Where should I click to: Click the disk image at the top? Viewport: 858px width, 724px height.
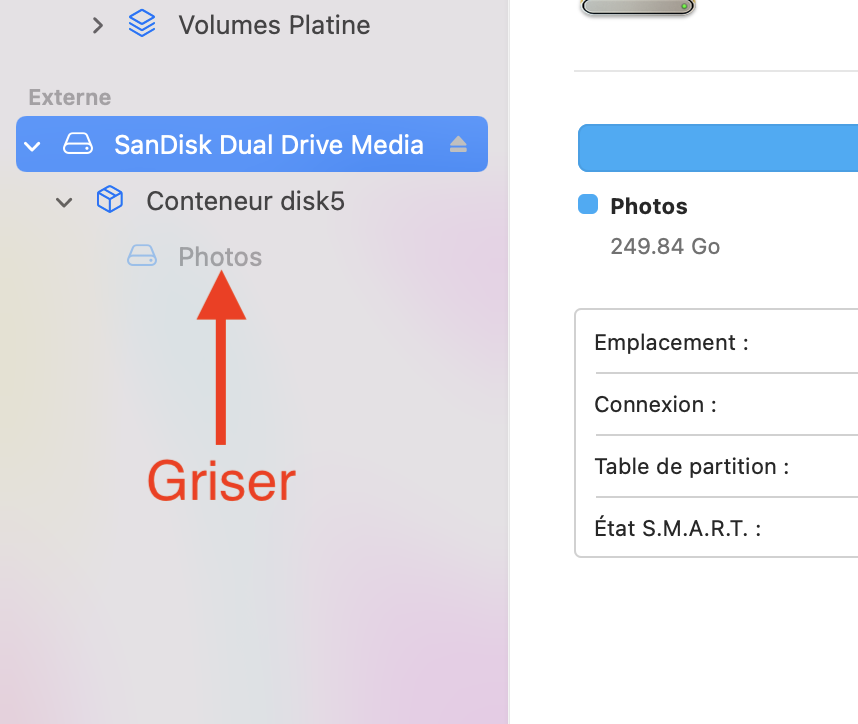click(637, 6)
